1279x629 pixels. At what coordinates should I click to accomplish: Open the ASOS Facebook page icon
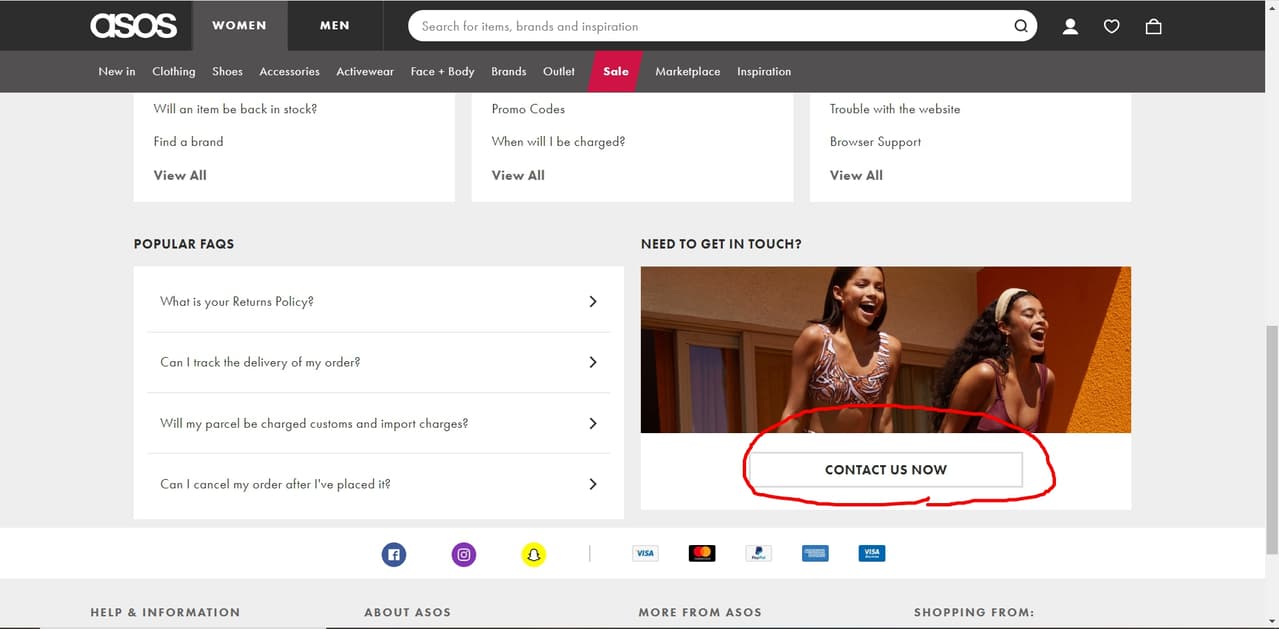(394, 554)
